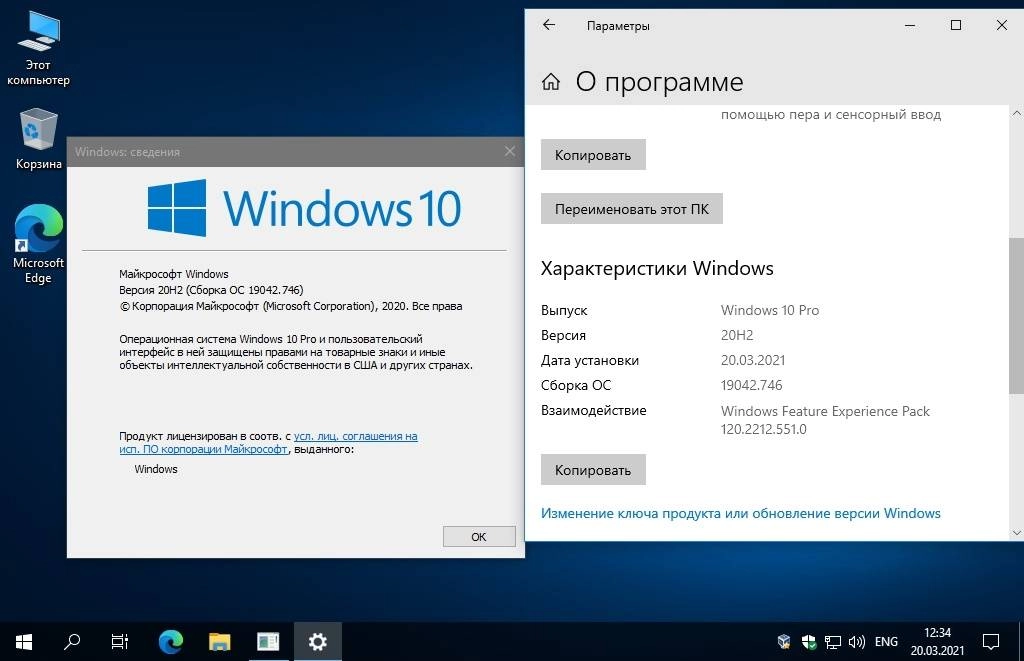The image size is (1024, 661).
Task: Launch Edge from the taskbar
Action: (170, 642)
